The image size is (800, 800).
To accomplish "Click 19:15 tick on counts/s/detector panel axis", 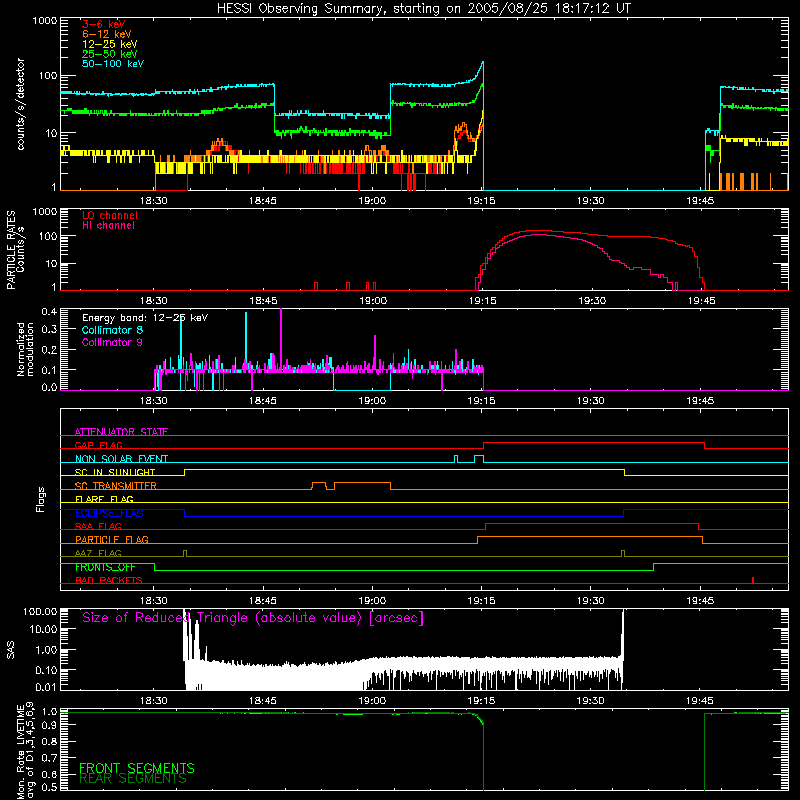I will pos(482,201).
